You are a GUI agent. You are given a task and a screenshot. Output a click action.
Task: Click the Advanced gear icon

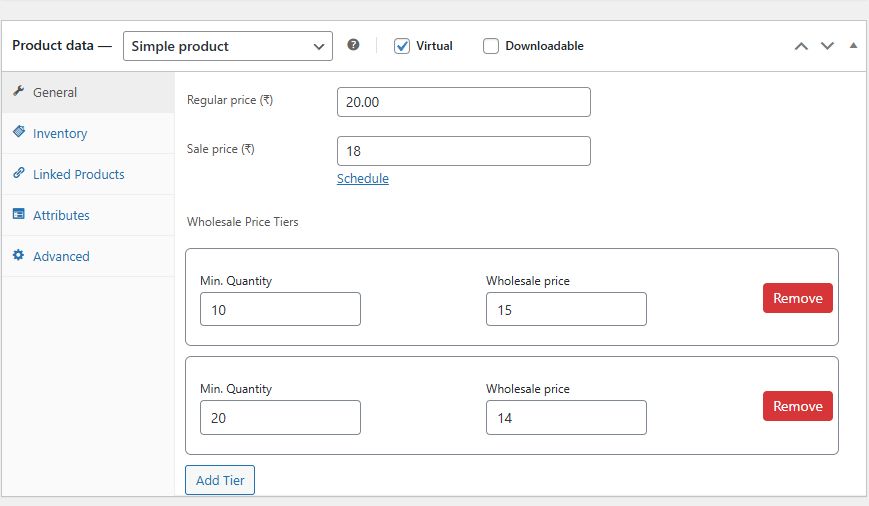click(x=18, y=255)
